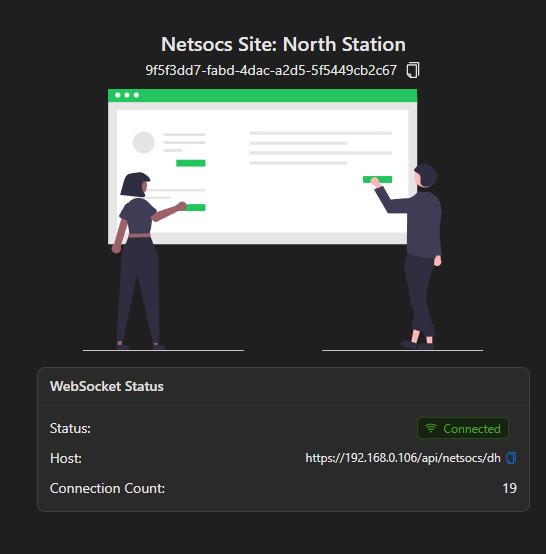Image resolution: width=546 pixels, height=554 pixels.
Task: Copy the host URL using the blue icon
Action: pos(511,458)
